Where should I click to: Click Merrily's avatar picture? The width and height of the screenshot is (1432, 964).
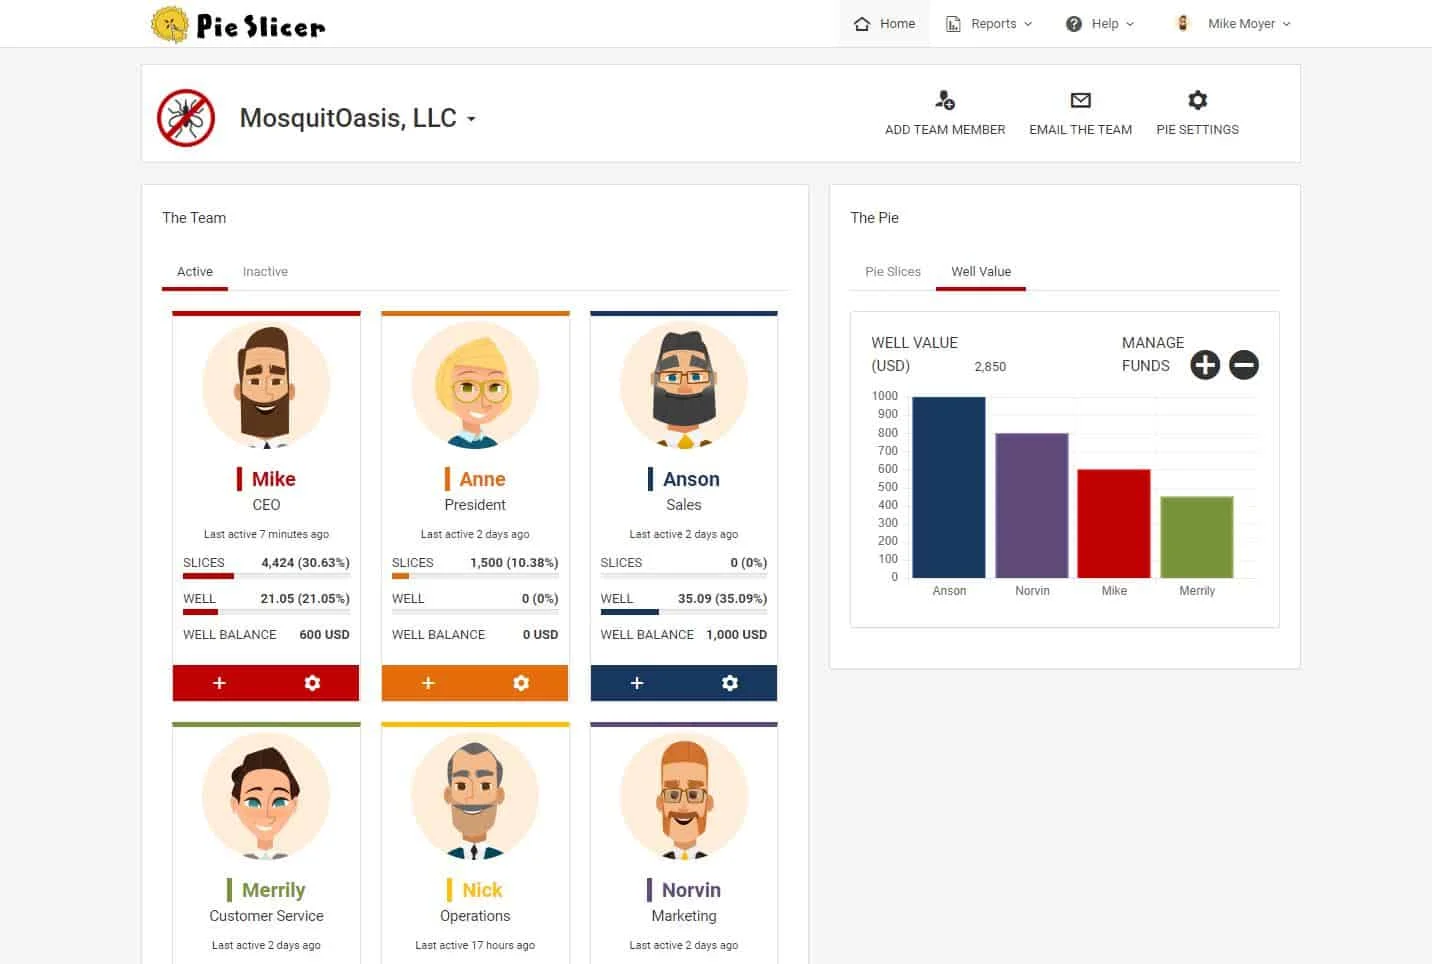266,796
